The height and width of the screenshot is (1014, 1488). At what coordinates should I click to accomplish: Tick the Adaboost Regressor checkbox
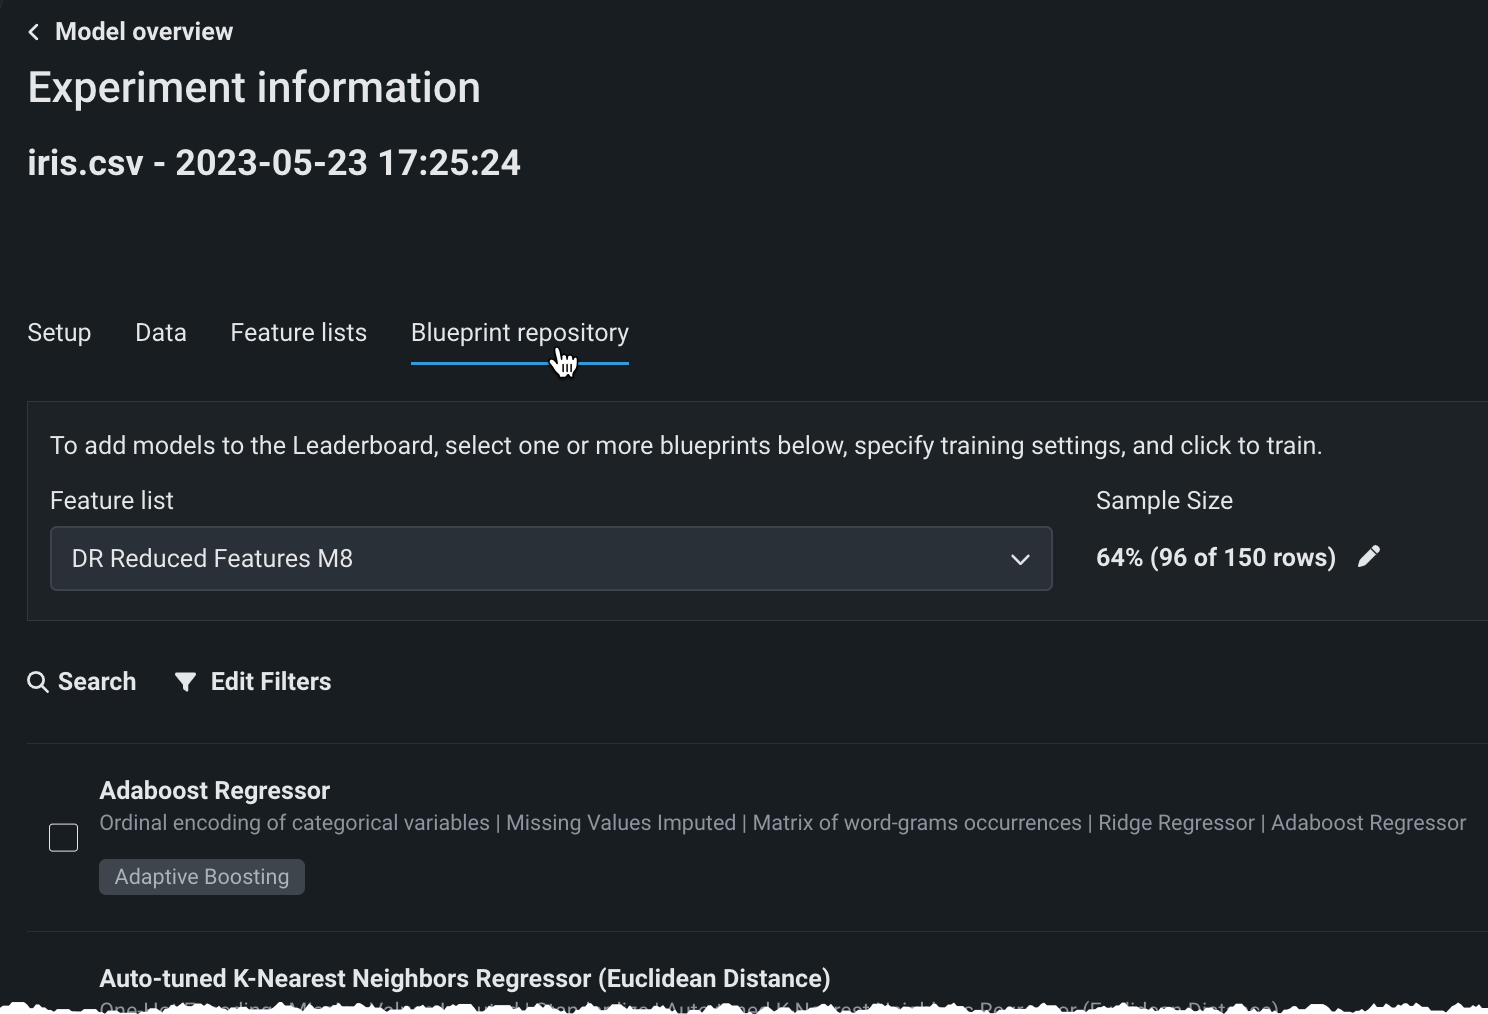pyautogui.click(x=64, y=838)
